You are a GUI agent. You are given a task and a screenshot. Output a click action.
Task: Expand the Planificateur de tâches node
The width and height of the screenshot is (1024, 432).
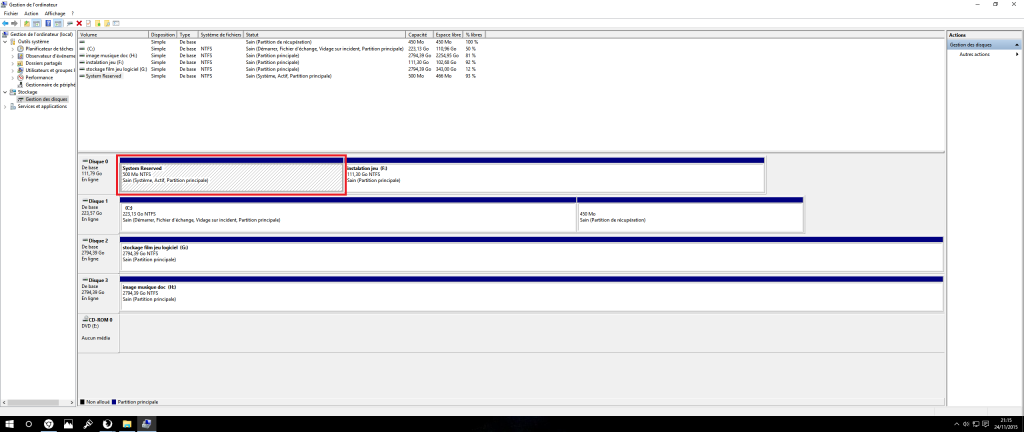tap(13, 49)
